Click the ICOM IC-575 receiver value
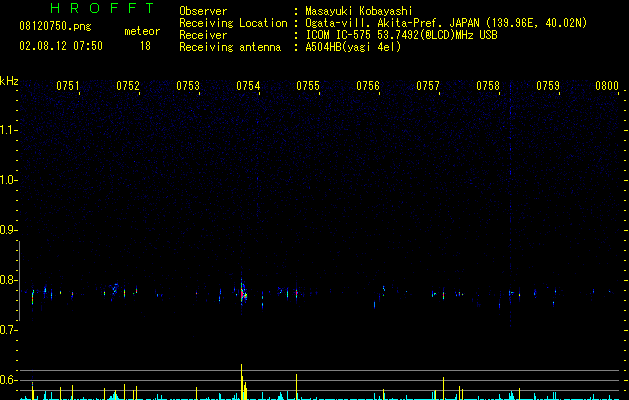 tap(401, 35)
